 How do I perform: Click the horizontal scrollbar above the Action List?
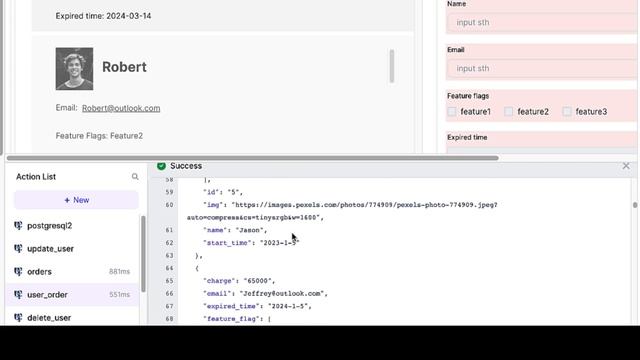click(x=253, y=158)
